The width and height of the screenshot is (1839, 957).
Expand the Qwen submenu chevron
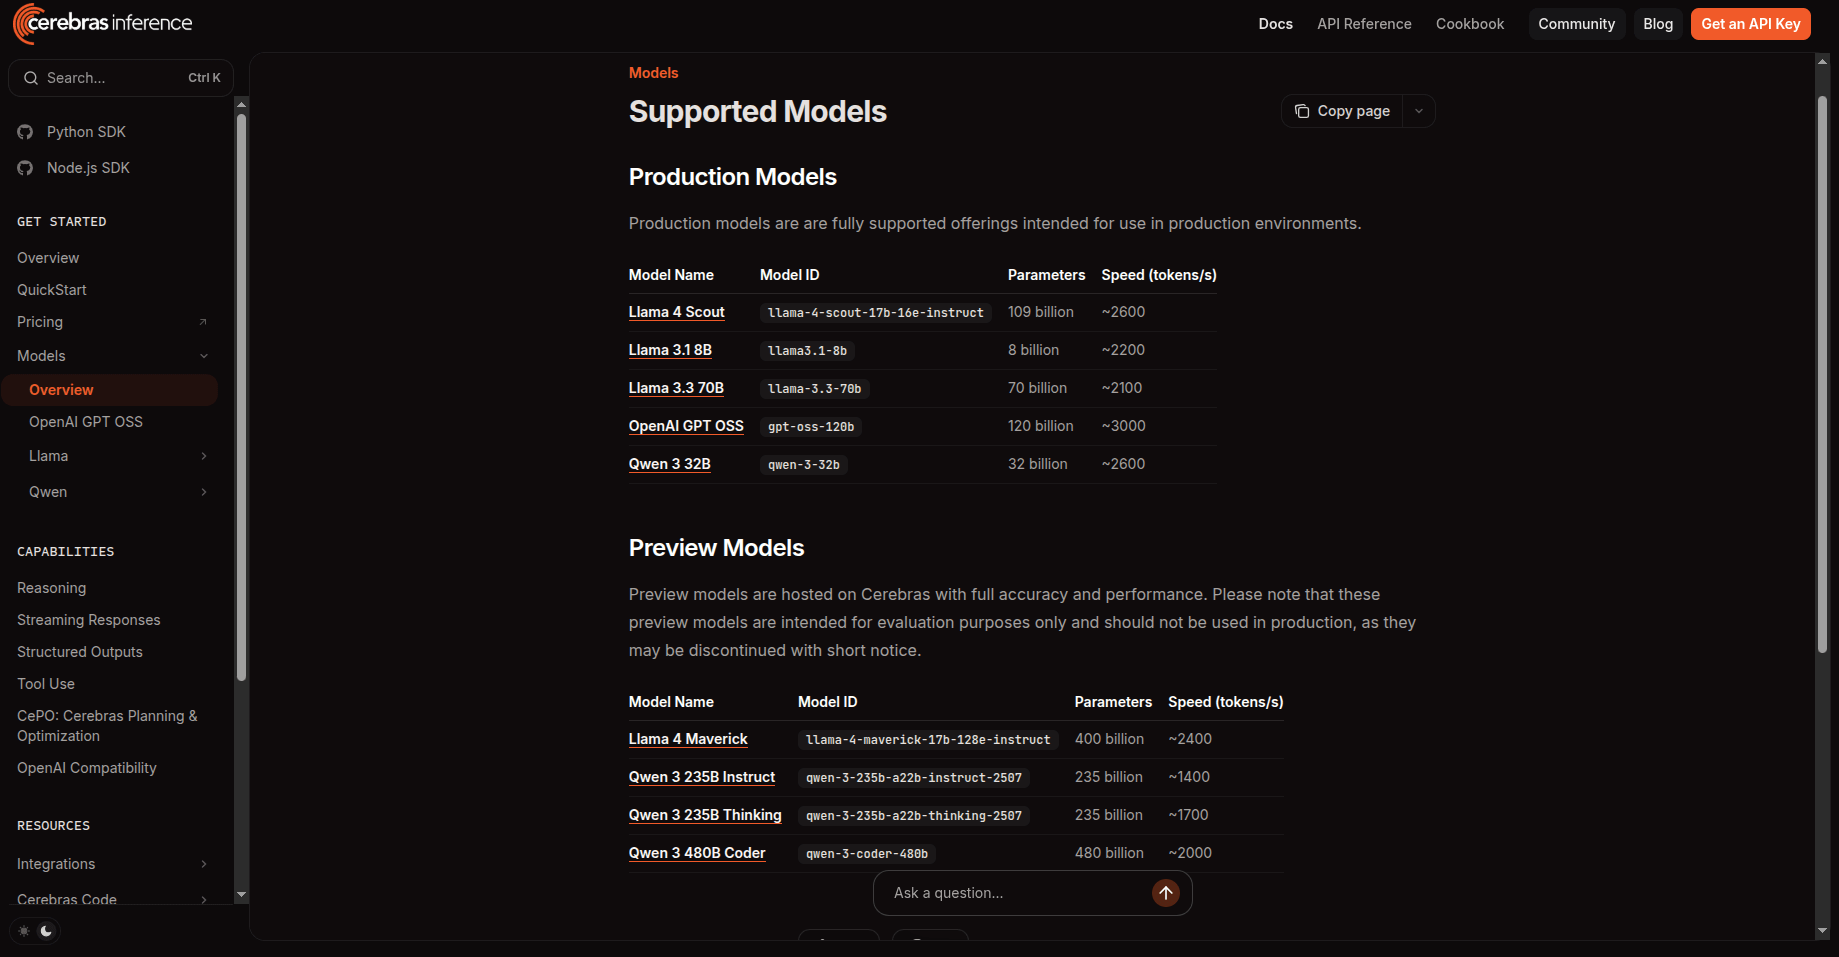point(204,492)
